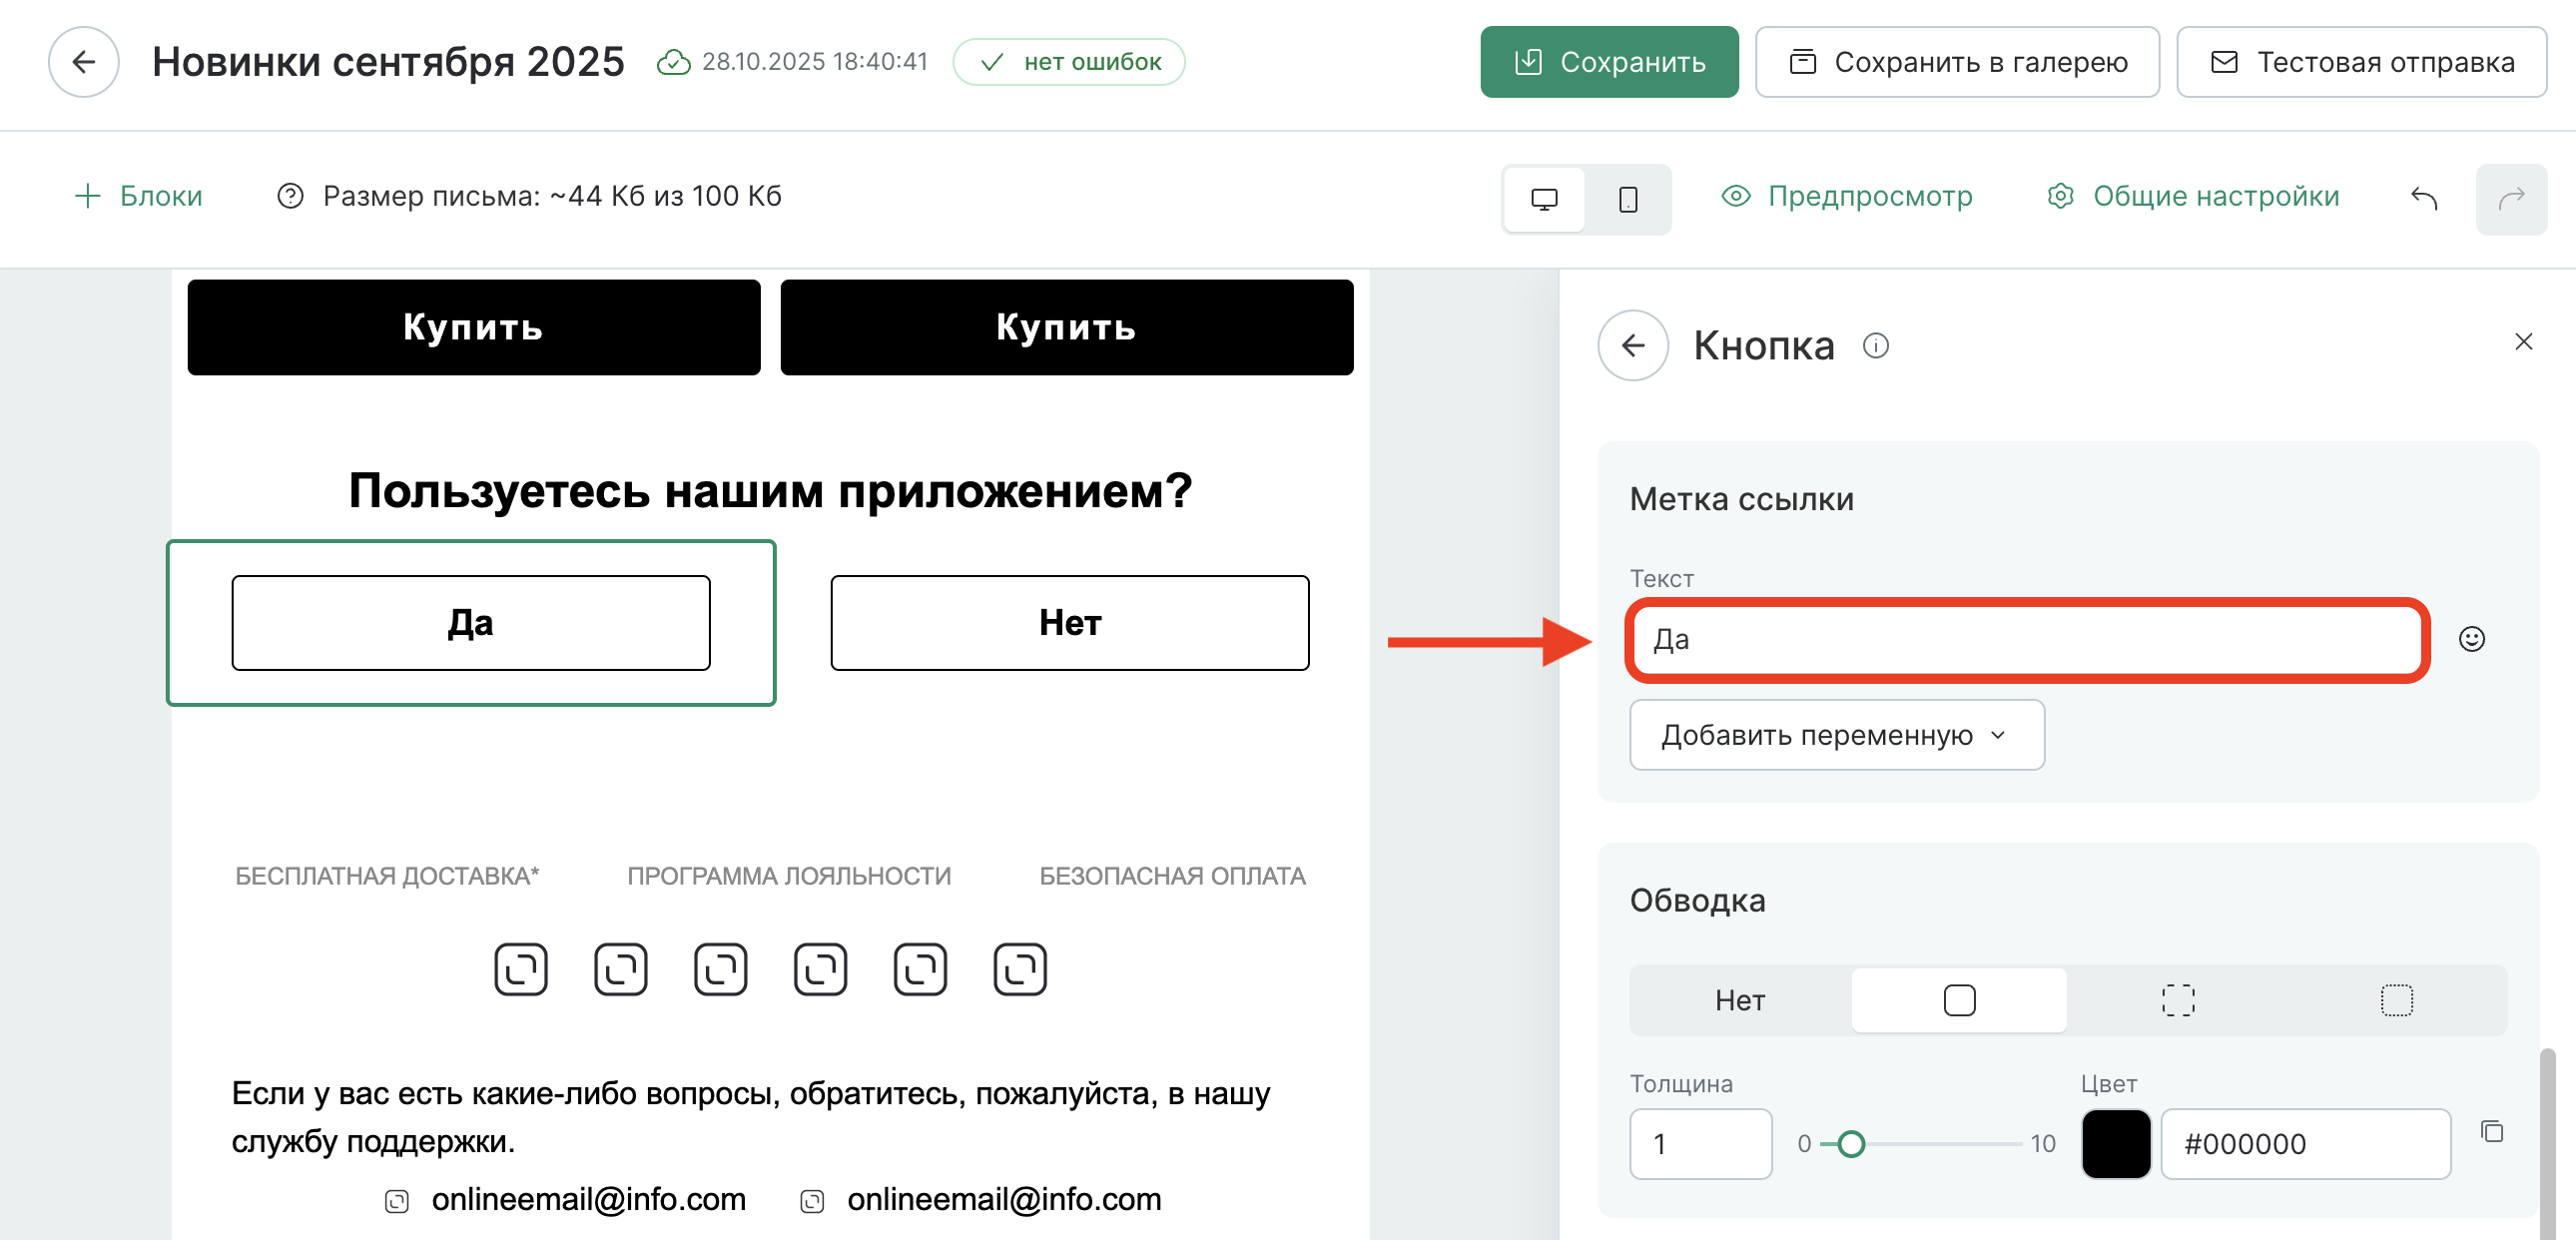This screenshot has height=1240, width=2576.
Task: Switch to desktop preview mode
Action: pos(1543,199)
